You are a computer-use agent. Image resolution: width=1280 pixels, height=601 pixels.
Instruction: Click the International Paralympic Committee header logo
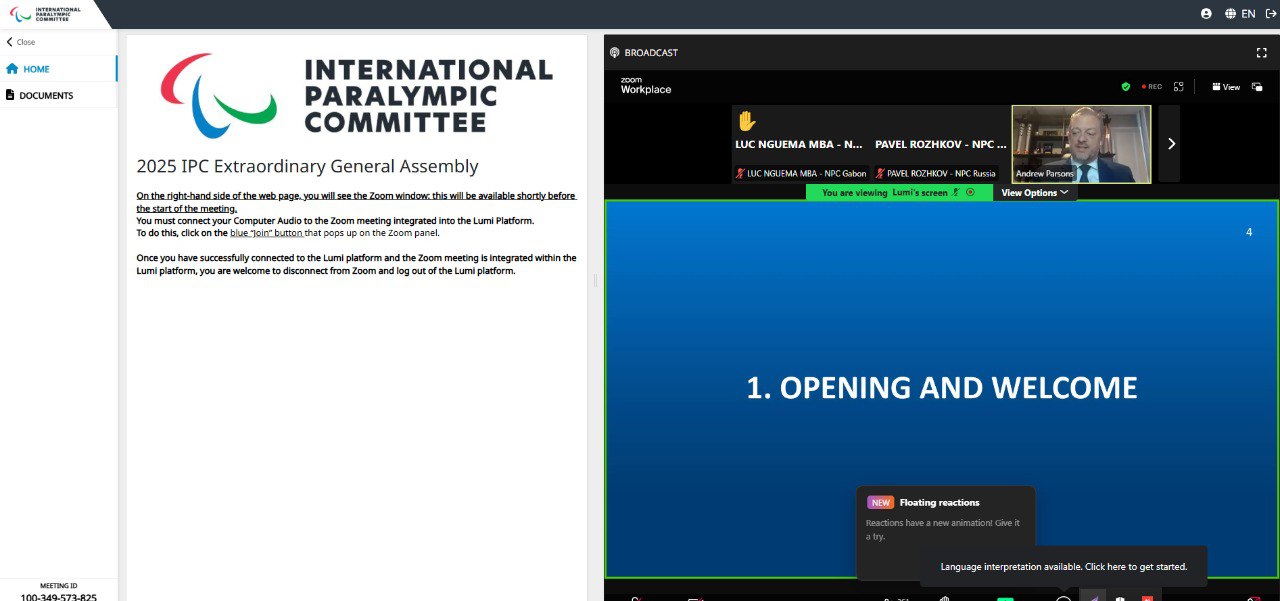coord(45,14)
